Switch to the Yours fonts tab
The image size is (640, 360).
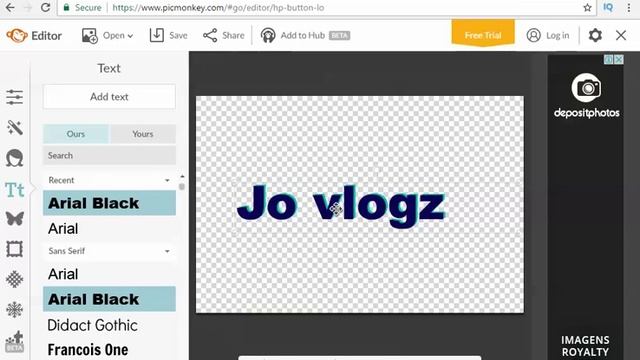(143, 134)
